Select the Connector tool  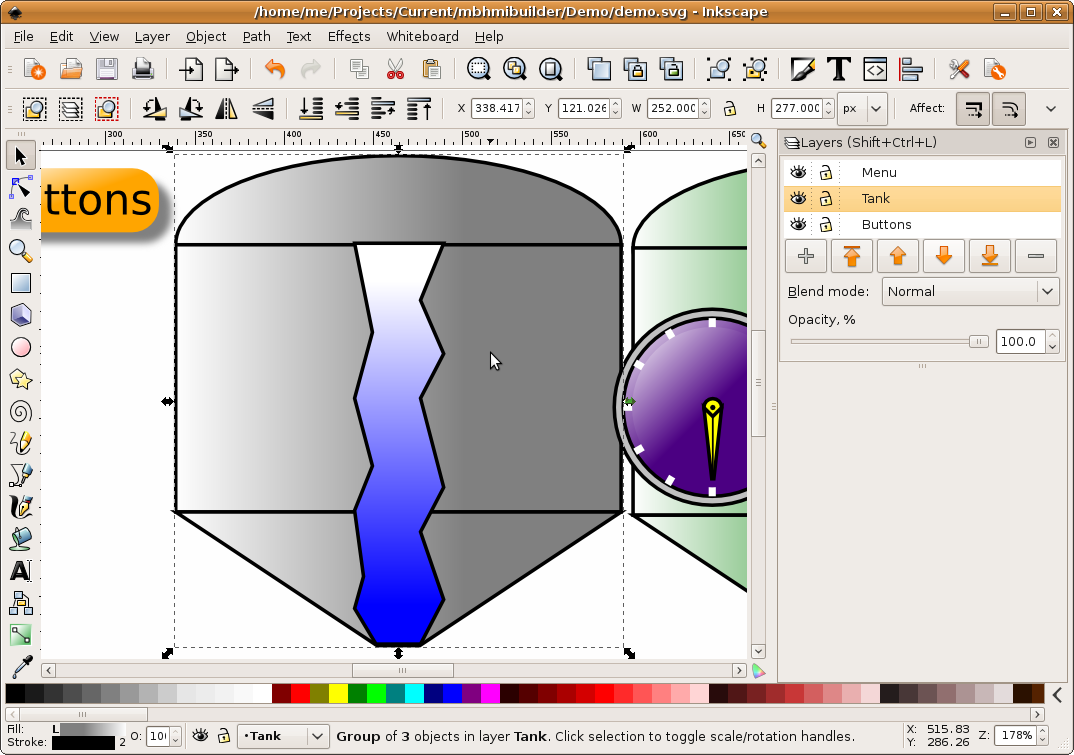[x=21, y=603]
